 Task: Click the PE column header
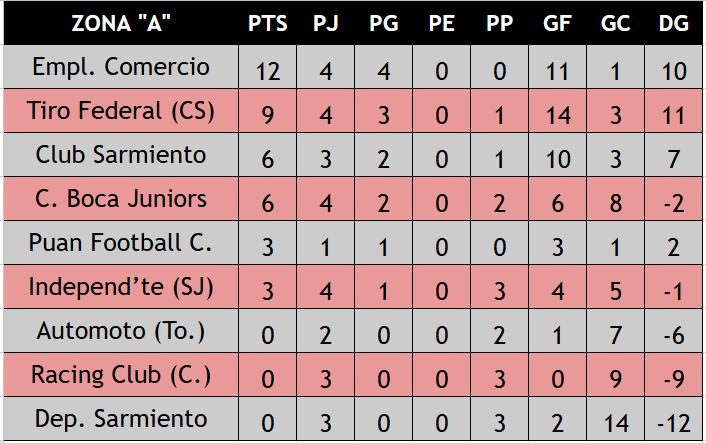pyautogui.click(x=441, y=23)
